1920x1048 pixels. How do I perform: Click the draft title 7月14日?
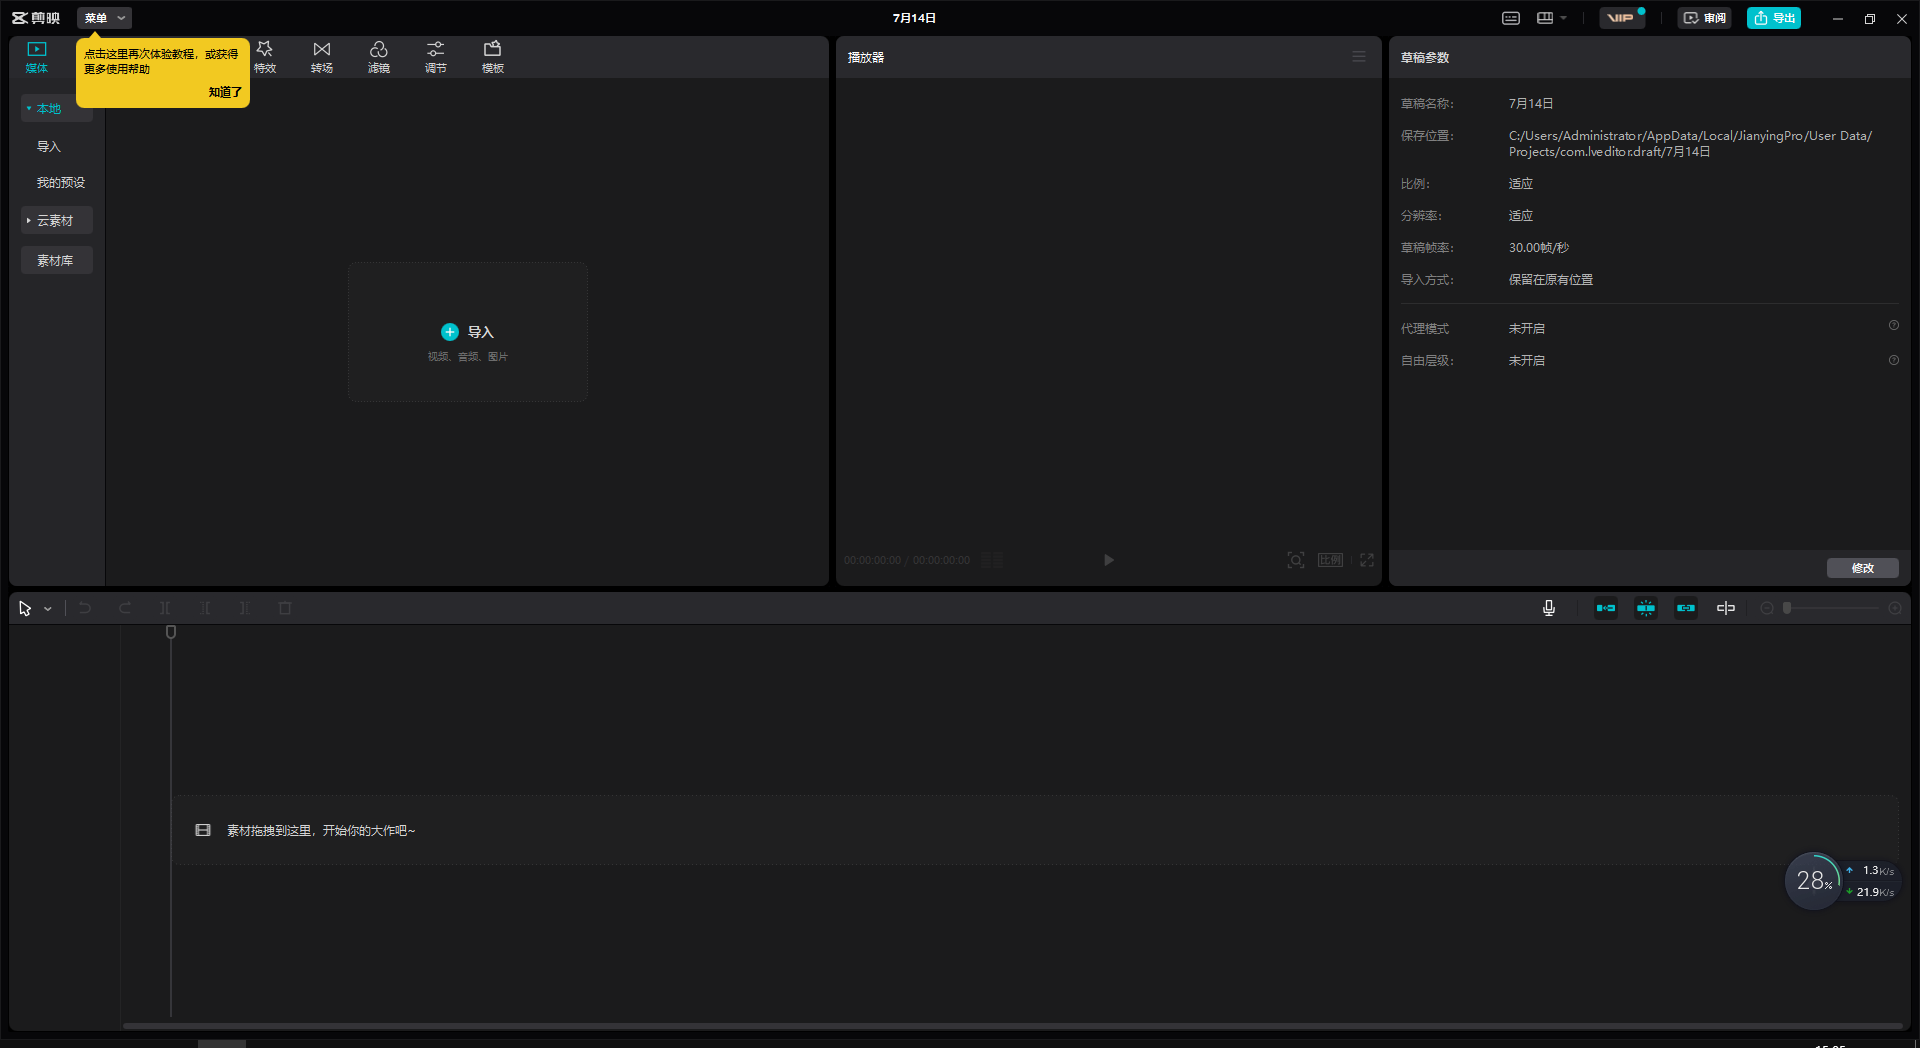[914, 18]
